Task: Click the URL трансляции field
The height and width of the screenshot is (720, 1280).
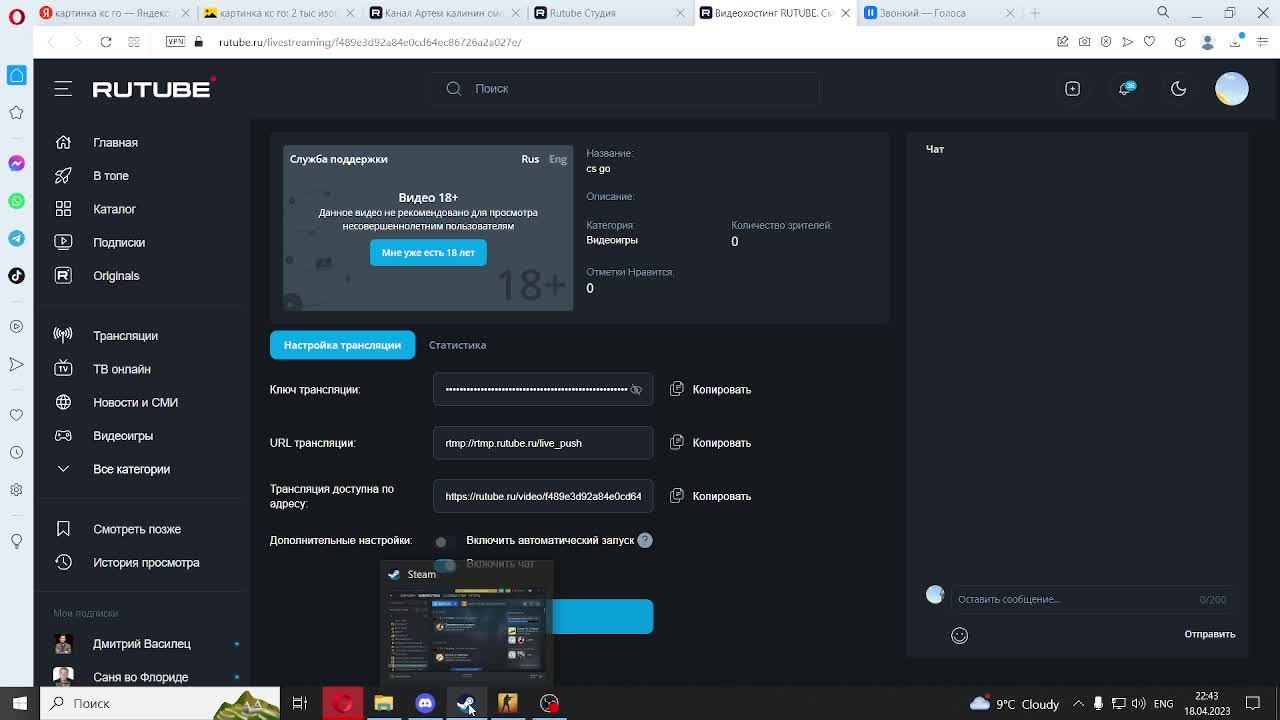Action: tap(543, 443)
